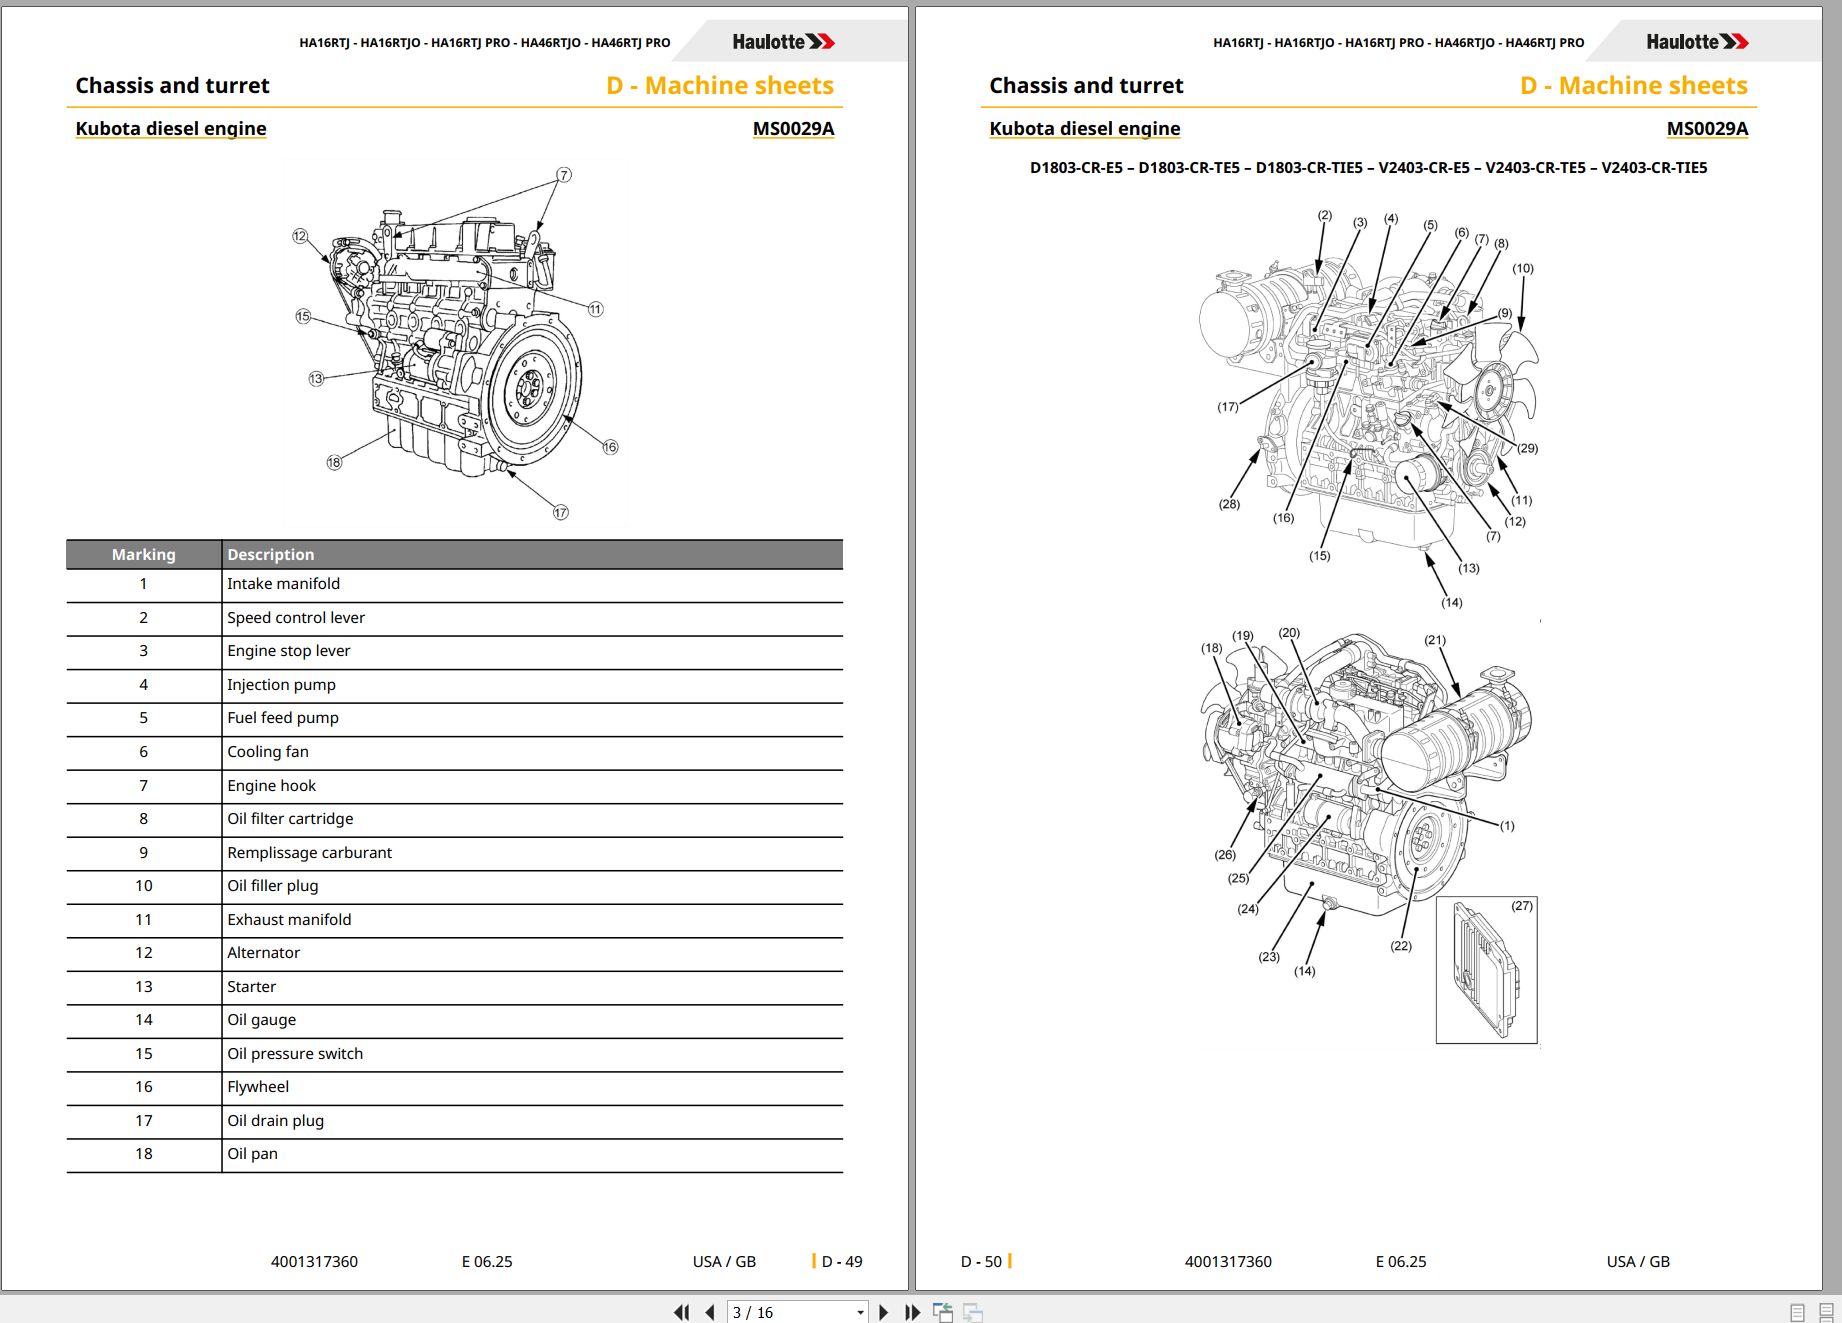The width and height of the screenshot is (1842, 1323).
Task: Select 'D - Machine sheets' title on left page
Action: (720, 86)
